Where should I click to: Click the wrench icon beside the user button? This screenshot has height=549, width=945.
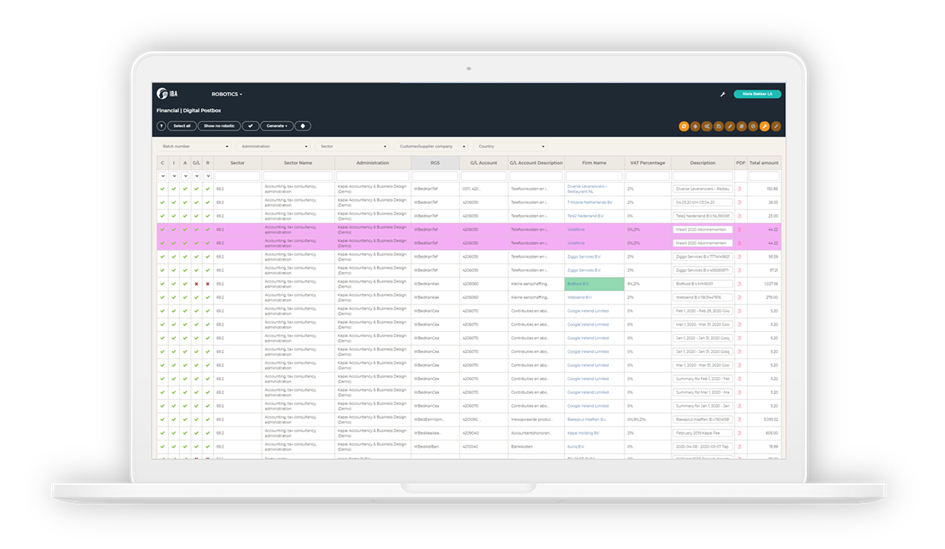coord(723,94)
